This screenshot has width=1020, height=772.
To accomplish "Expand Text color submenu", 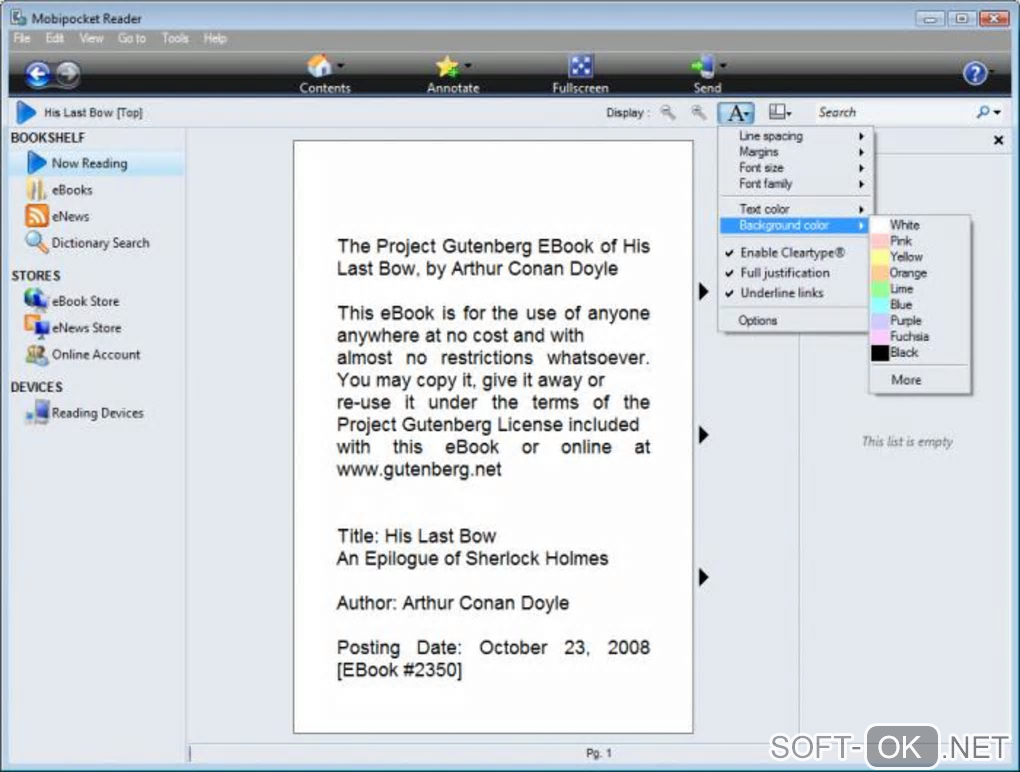I will [x=794, y=209].
